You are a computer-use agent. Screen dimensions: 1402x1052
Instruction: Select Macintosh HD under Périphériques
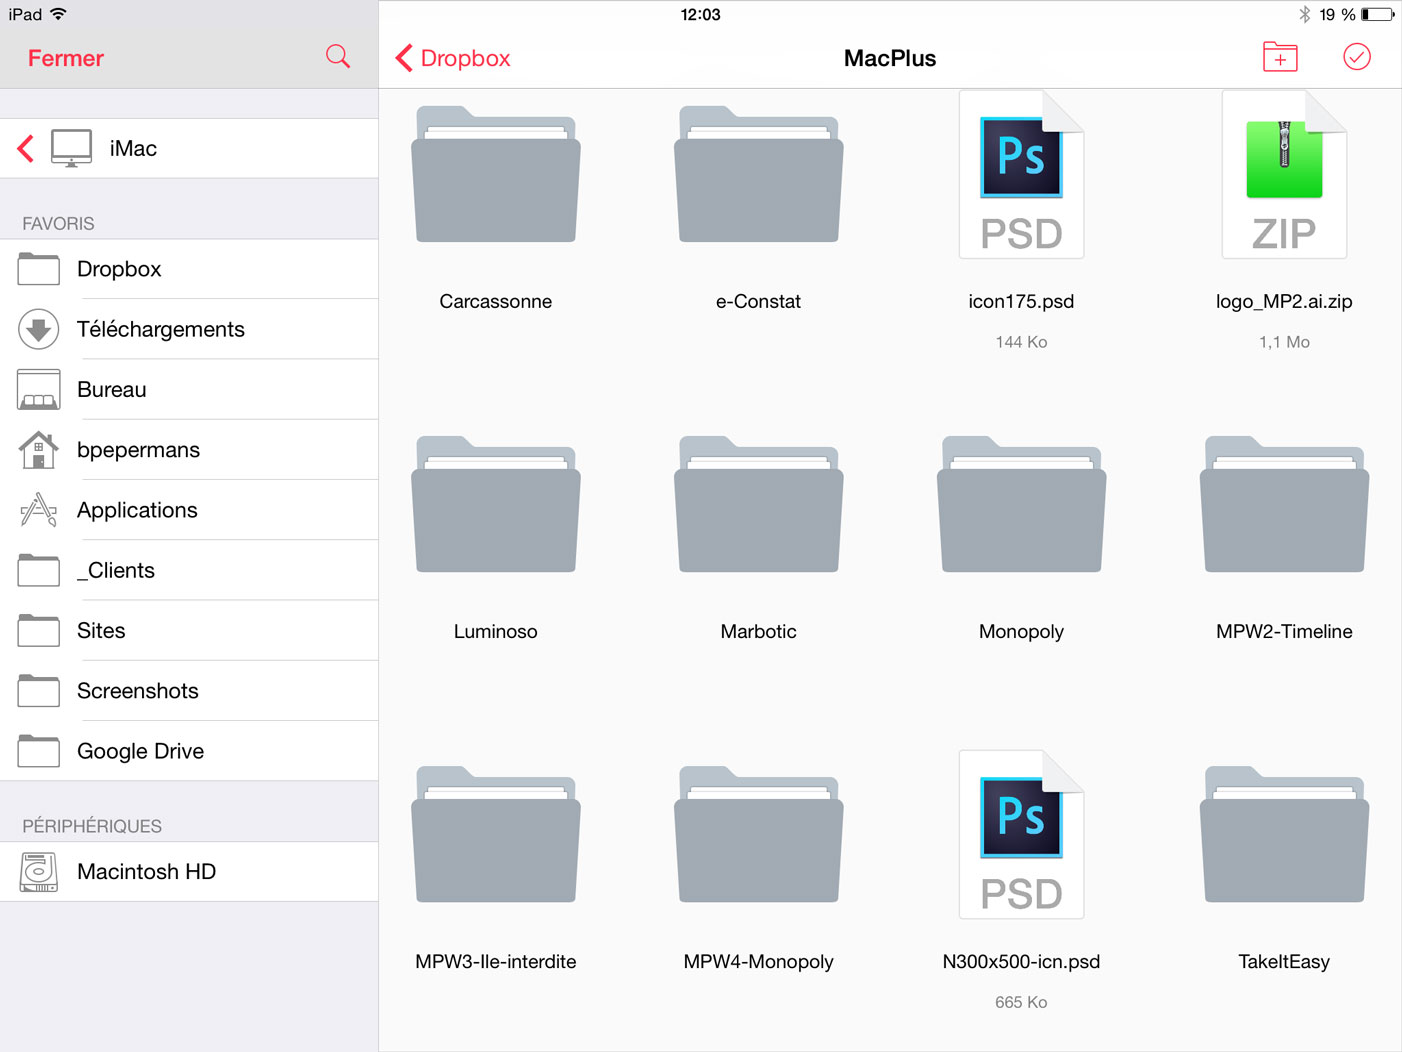189,872
